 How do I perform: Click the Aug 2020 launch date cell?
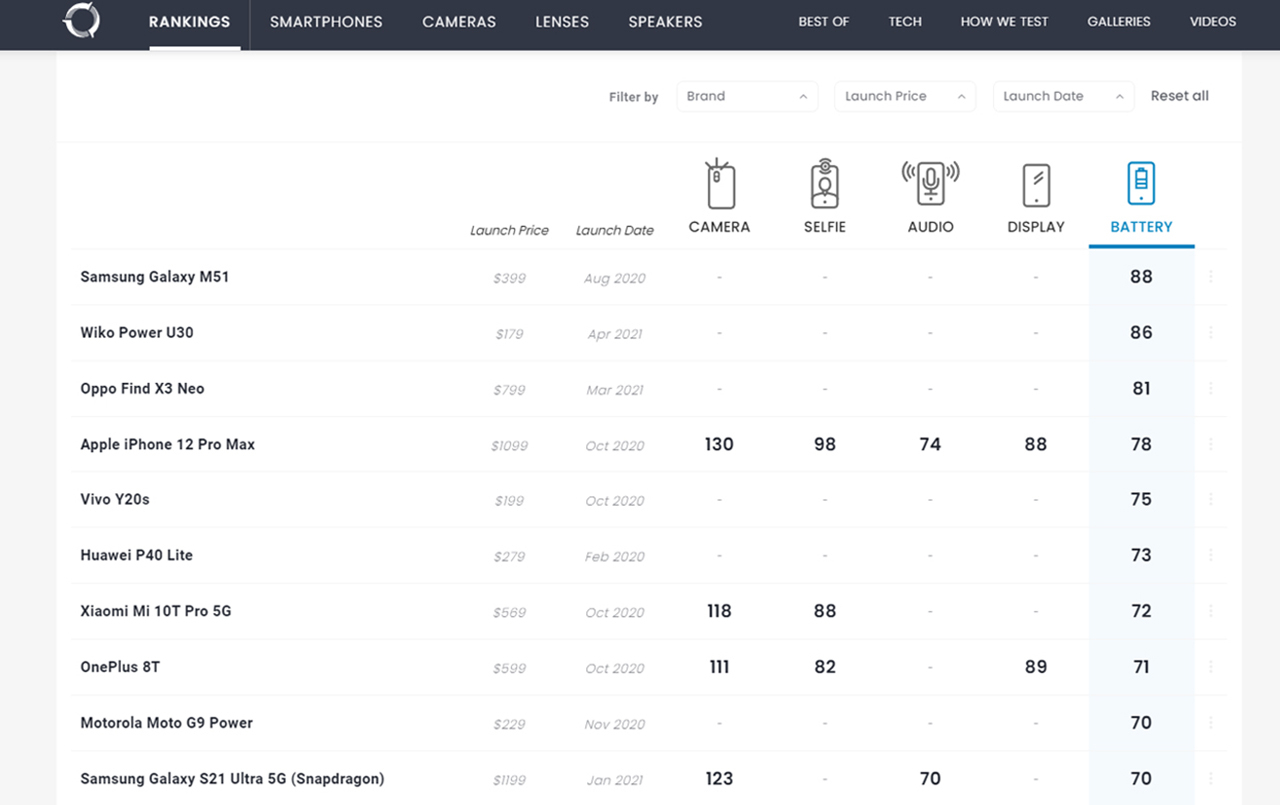[615, 279]
